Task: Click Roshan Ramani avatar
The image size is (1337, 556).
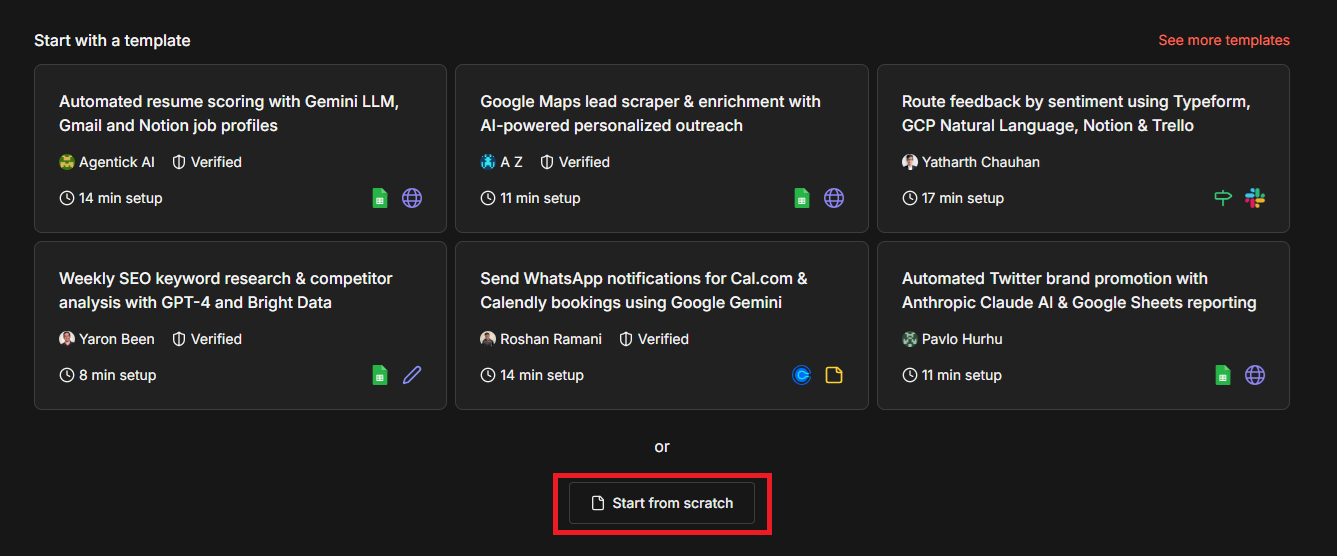Action: pyautogui.click(x=488, y=339)
